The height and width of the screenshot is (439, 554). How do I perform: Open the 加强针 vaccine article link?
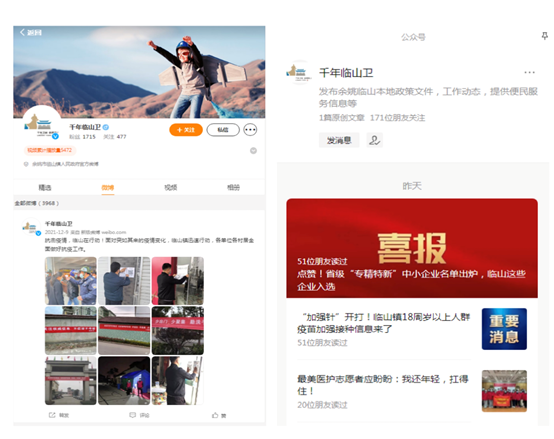click(384, 323)
